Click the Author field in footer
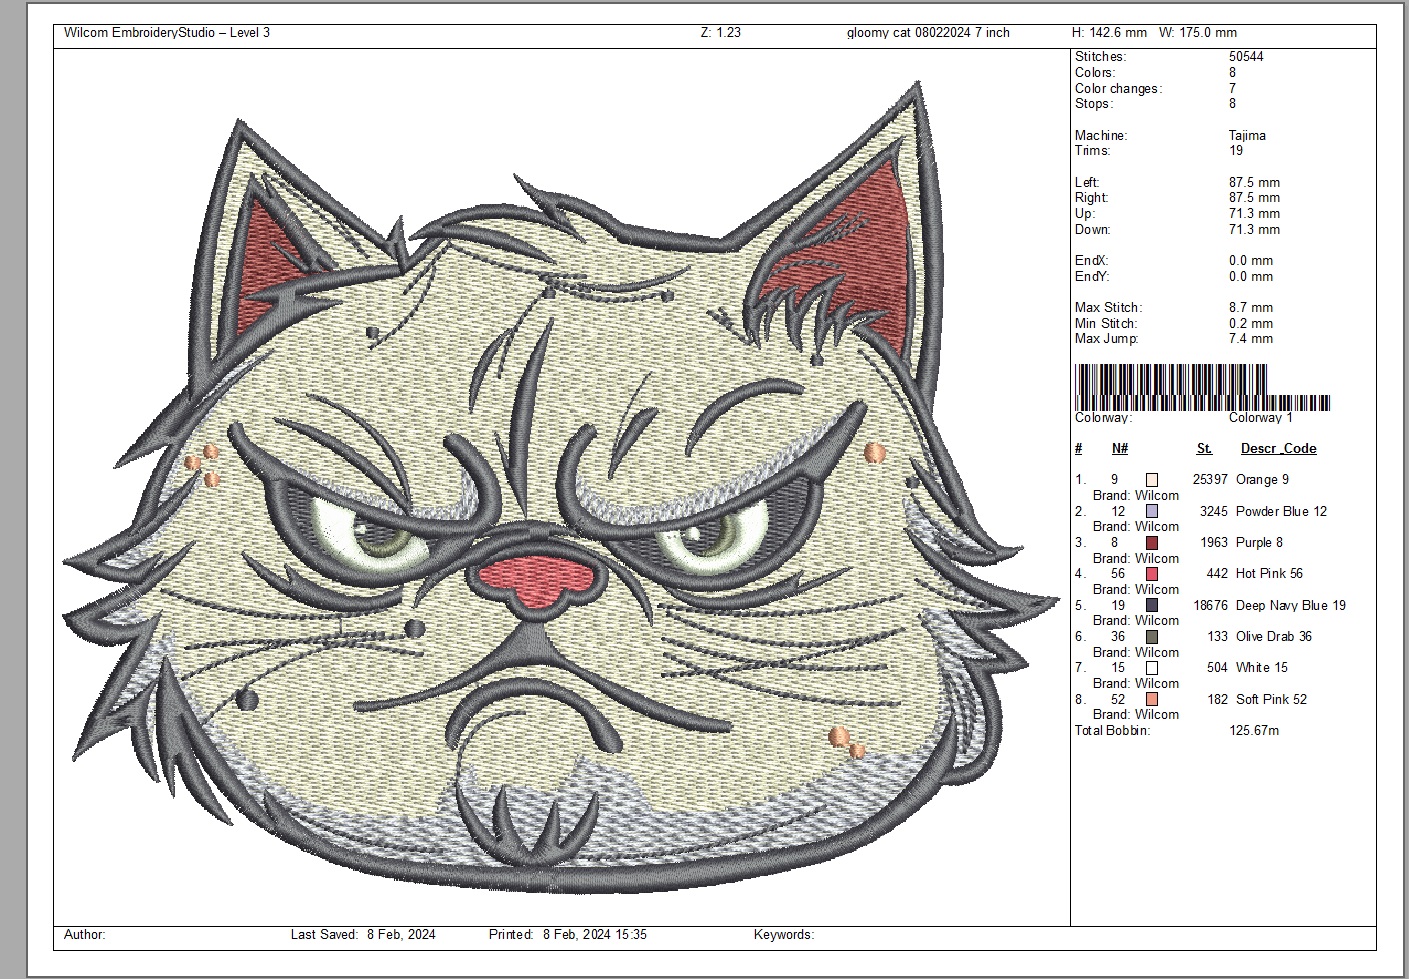The height and width of the screenshot is (979, 1409). click(x=85, y=935)
